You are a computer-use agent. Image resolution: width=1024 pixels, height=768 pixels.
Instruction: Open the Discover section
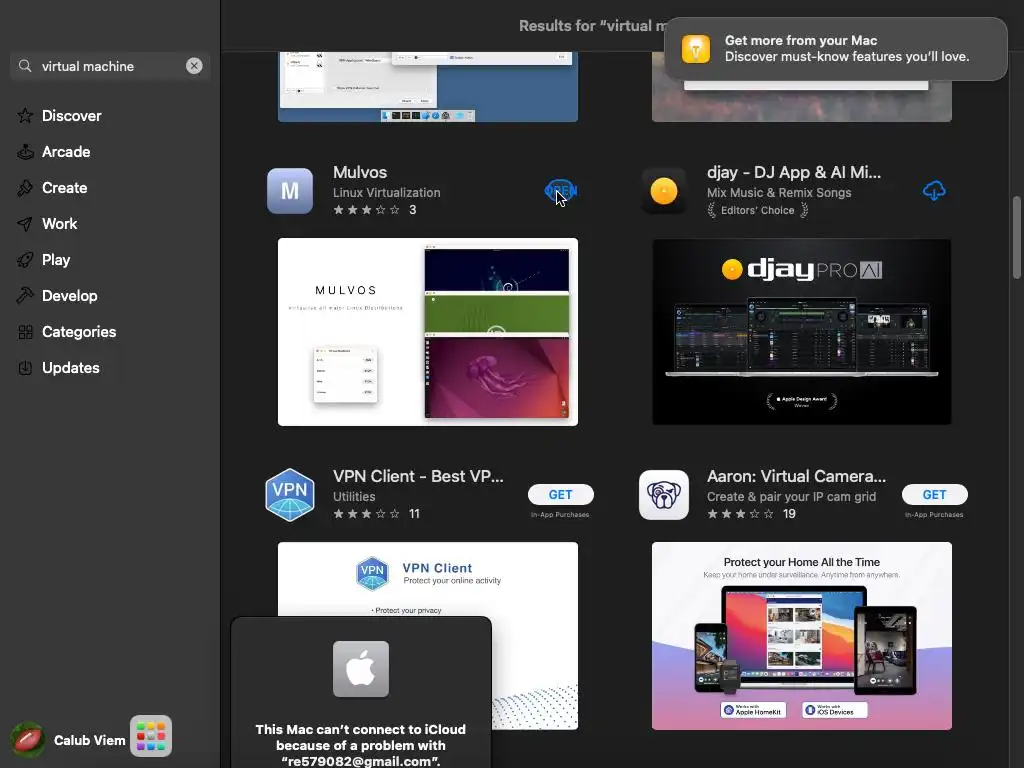click(72, 116)
